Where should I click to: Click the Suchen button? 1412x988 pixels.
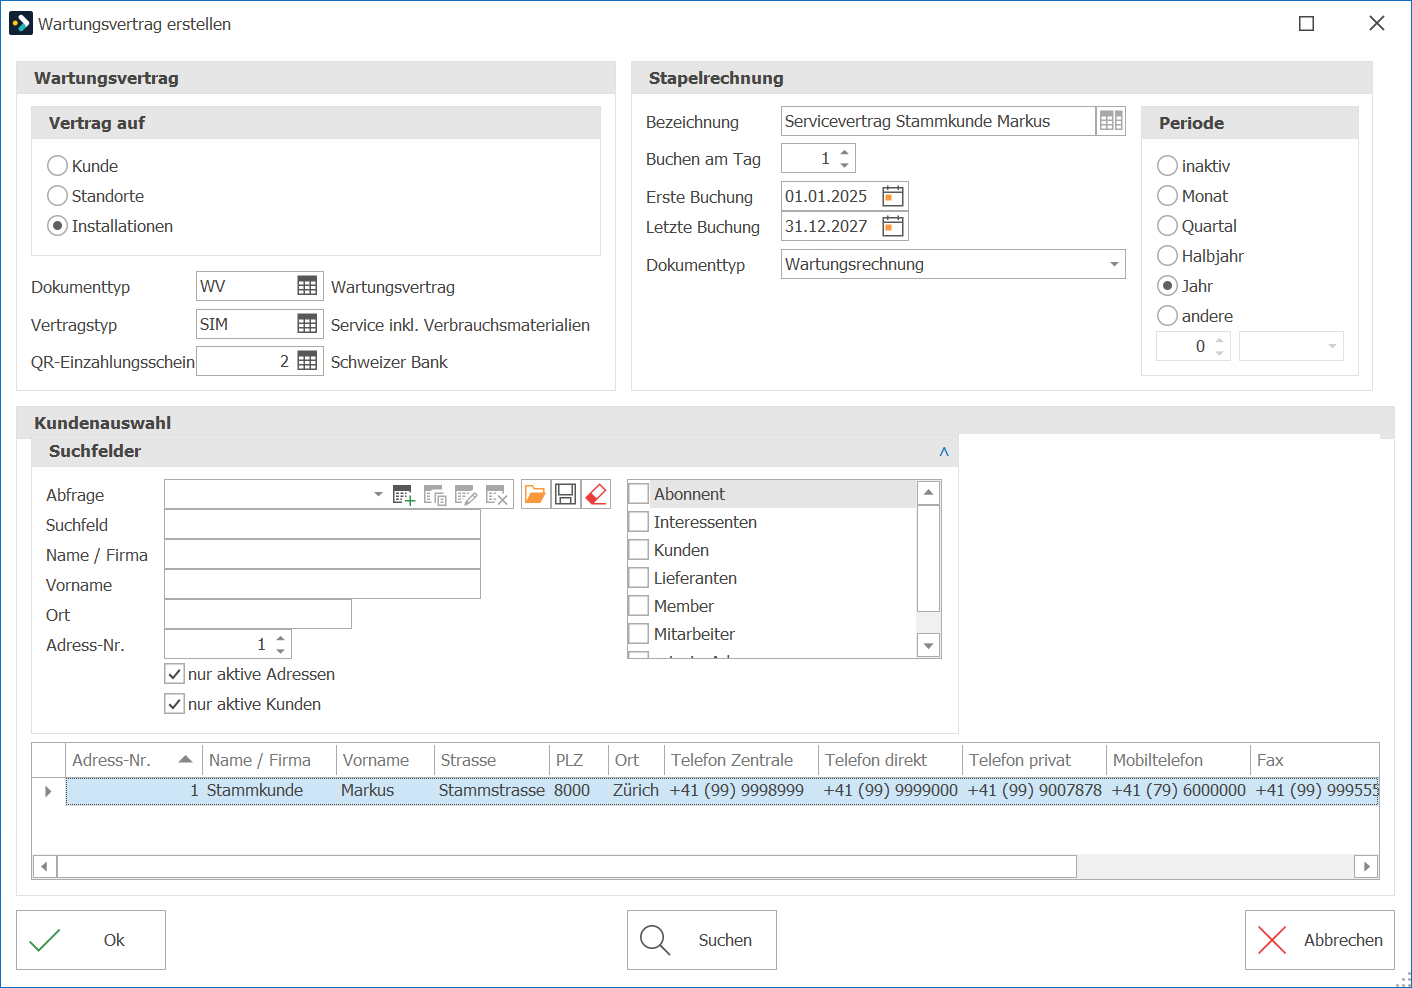pos(702,940)
